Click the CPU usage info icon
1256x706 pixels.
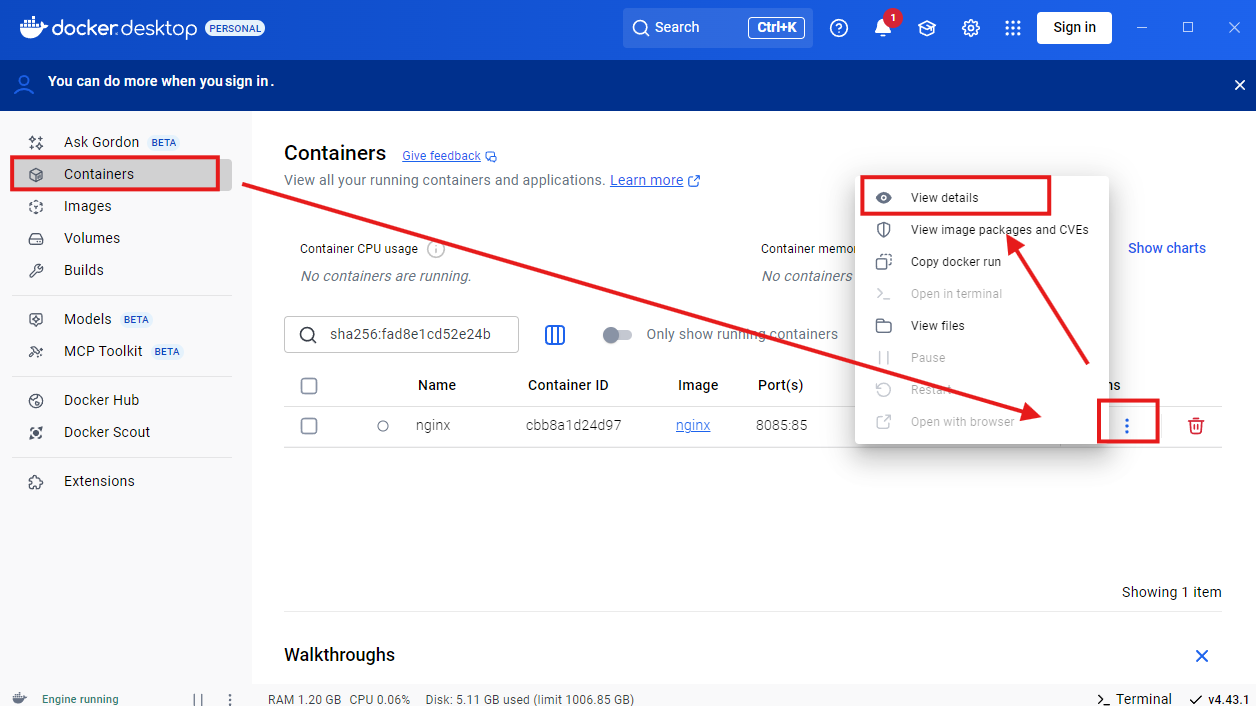coord(436,248)
